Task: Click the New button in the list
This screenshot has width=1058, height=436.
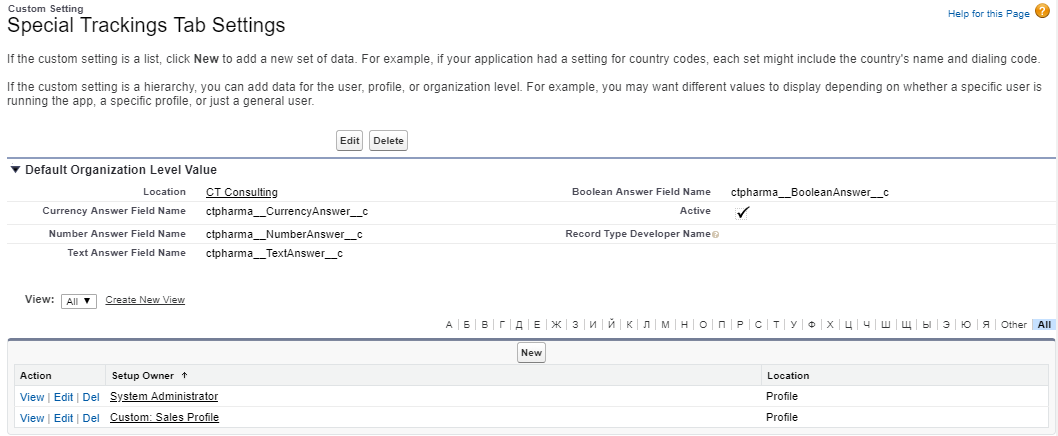Action: point(531,353)
